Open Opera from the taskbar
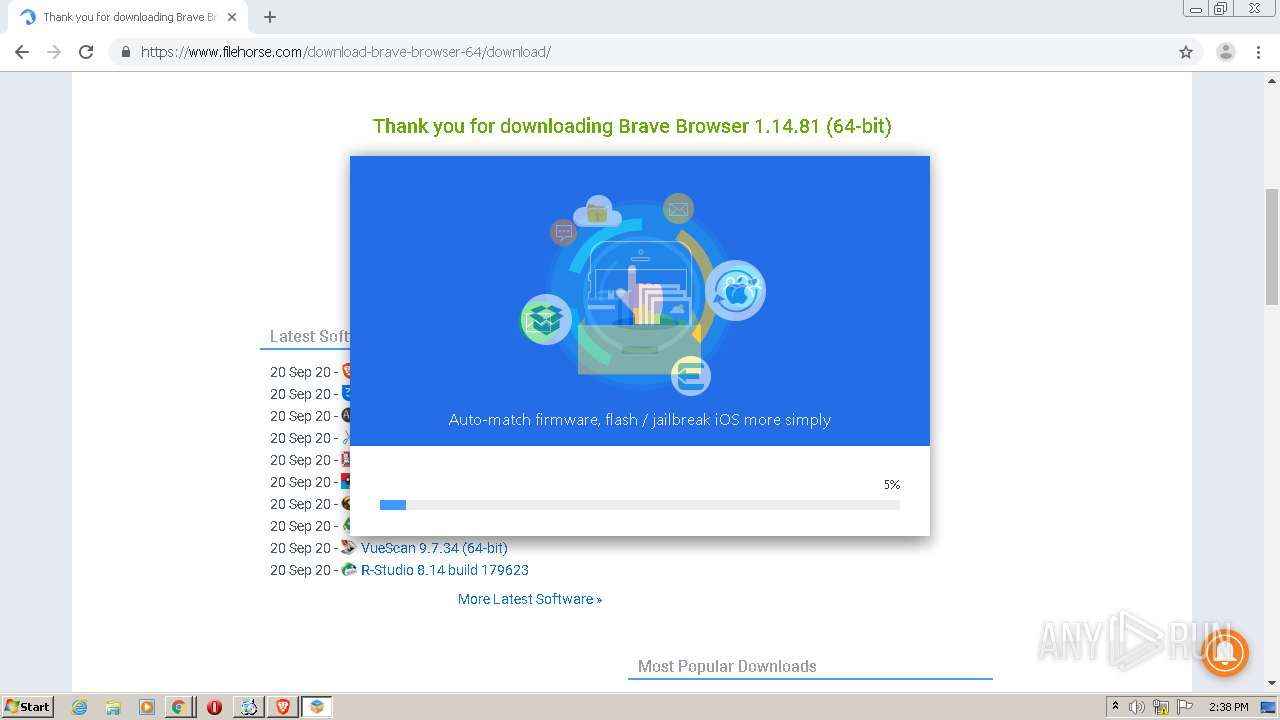The height and width of the screenshot is (720, 1280). (214, 707)
